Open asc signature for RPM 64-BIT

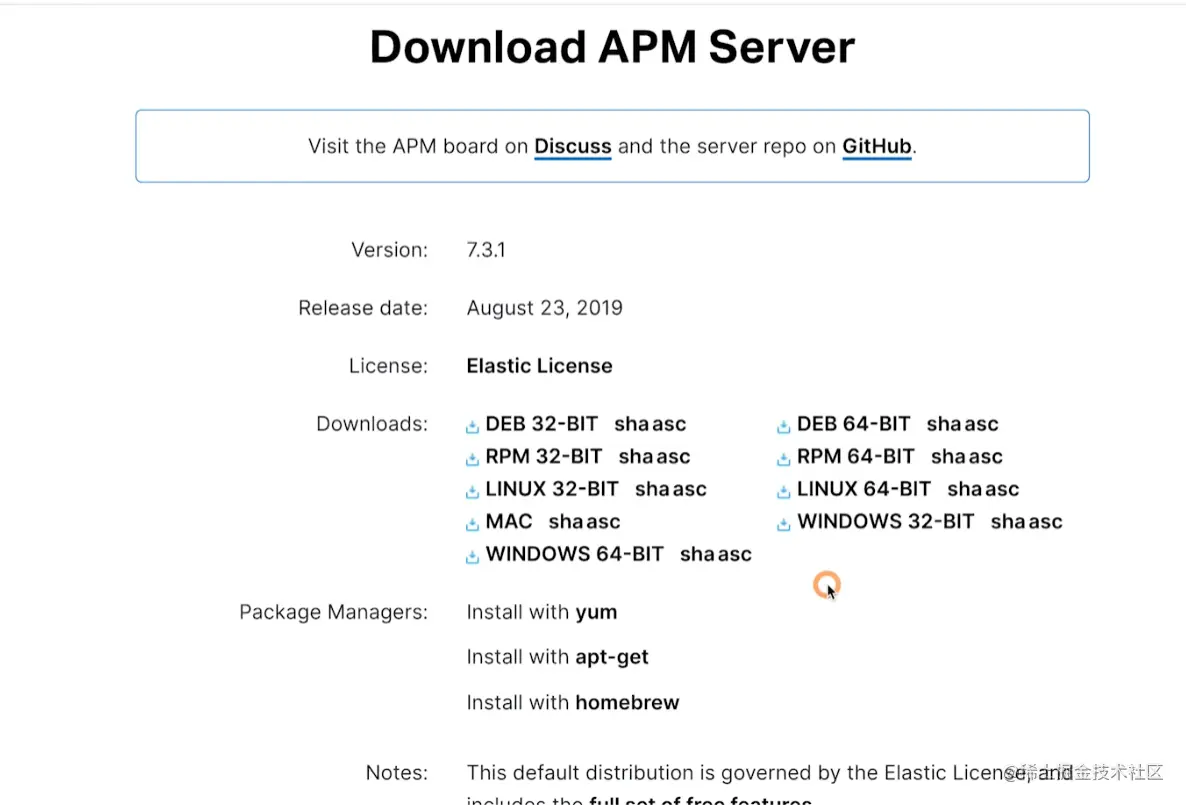point(985,456)
